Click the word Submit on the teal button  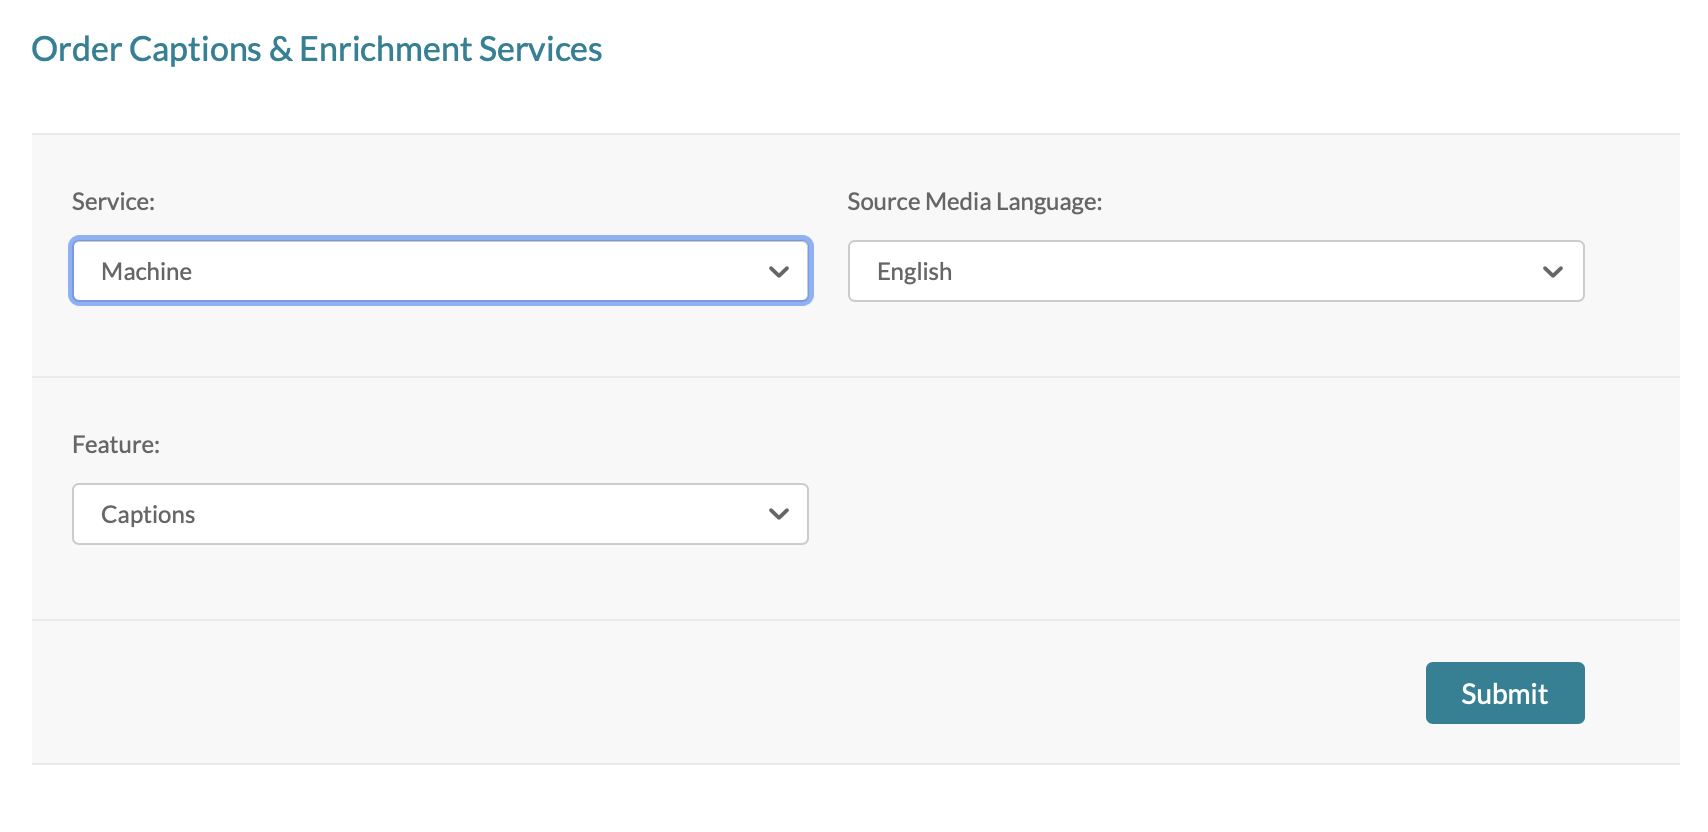tap(1504, 694)
